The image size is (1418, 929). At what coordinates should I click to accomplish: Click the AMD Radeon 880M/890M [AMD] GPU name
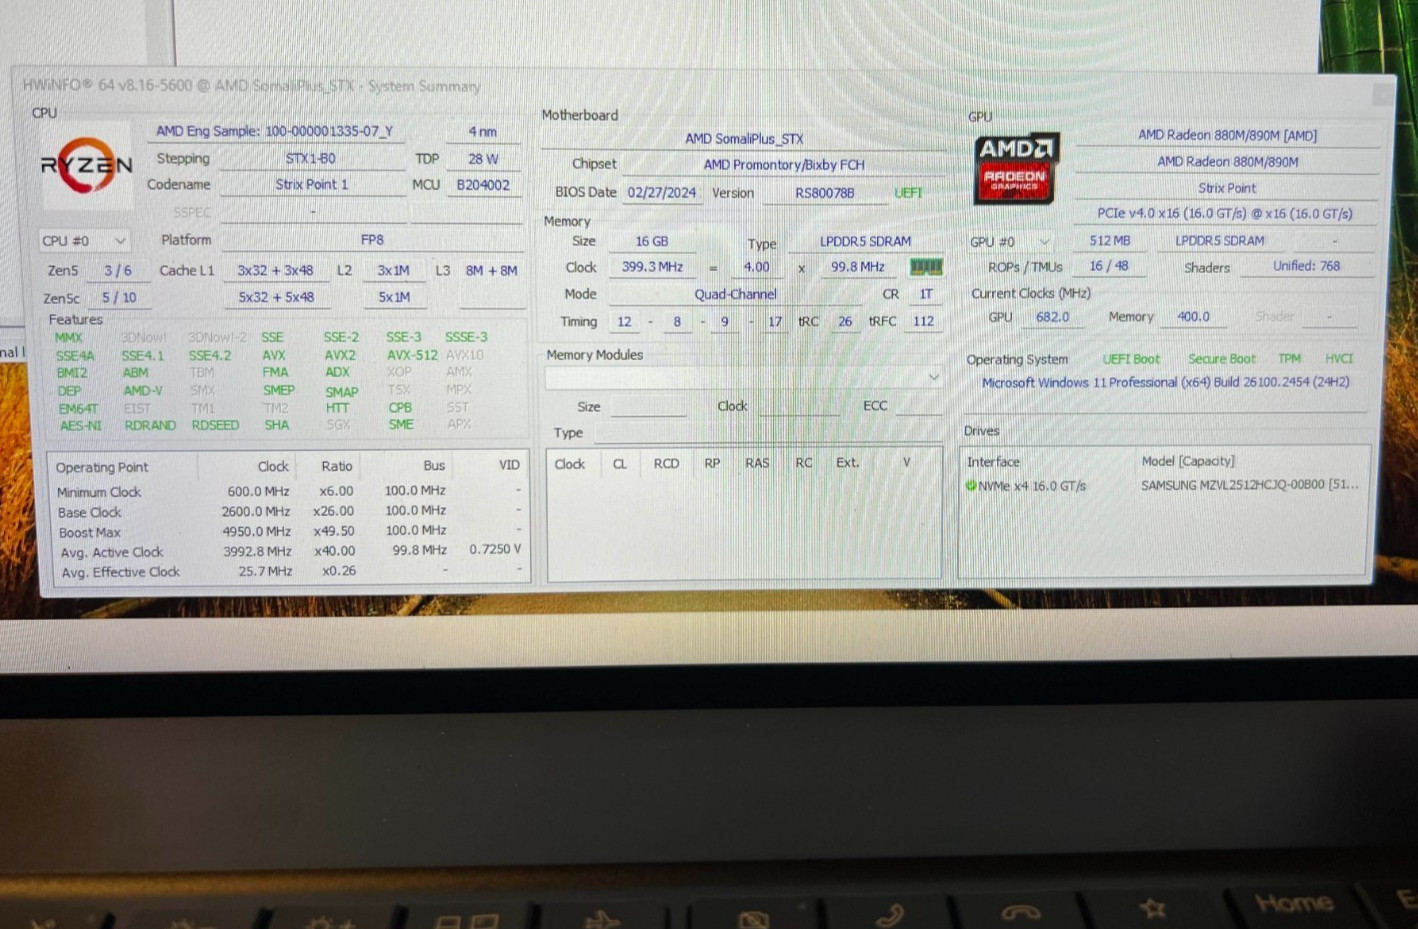[1227, 135]
